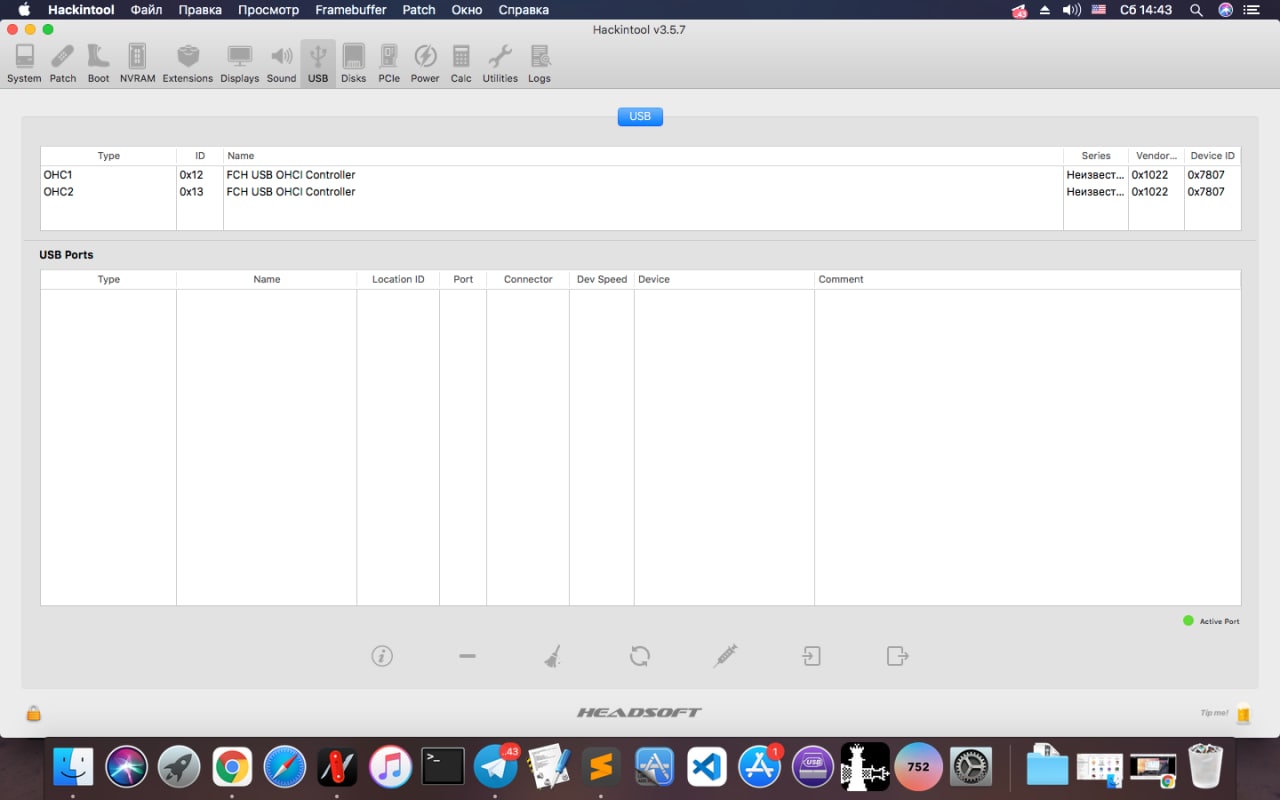The image size is (1280, 800).
Task: Open the Disks toolbar section
Action: [x=353, y=63]
